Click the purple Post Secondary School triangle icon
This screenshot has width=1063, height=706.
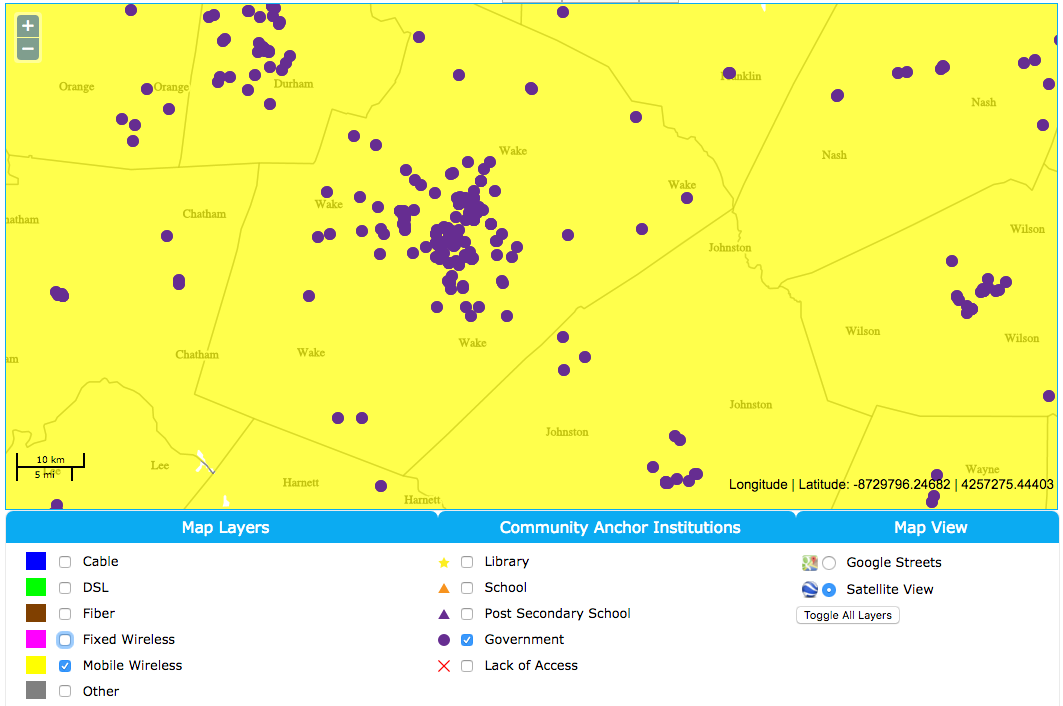(x=444, y=614)
